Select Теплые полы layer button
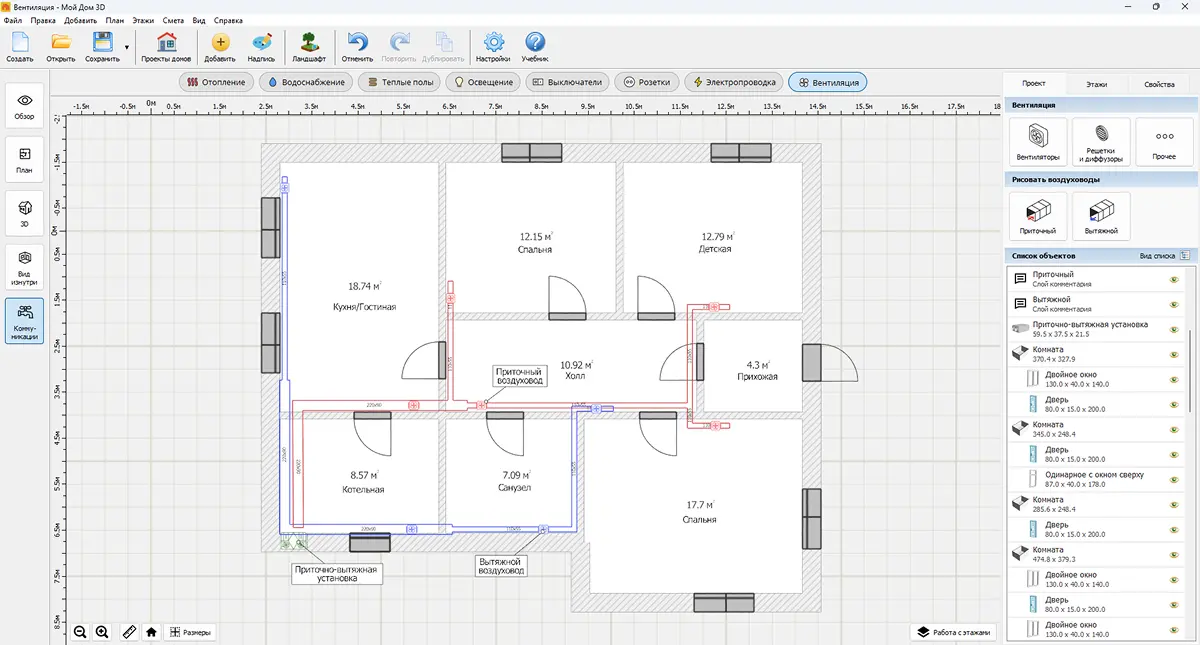Screen dimensions: 1200x645 [399, 82]
